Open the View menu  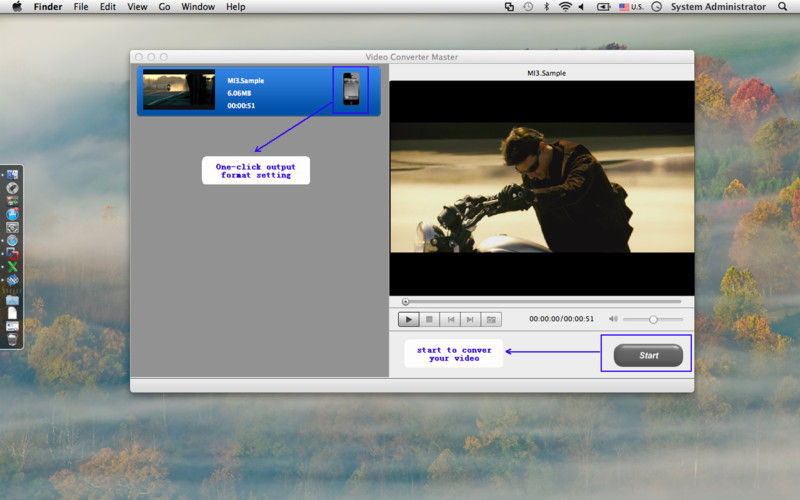coord(137,7)
